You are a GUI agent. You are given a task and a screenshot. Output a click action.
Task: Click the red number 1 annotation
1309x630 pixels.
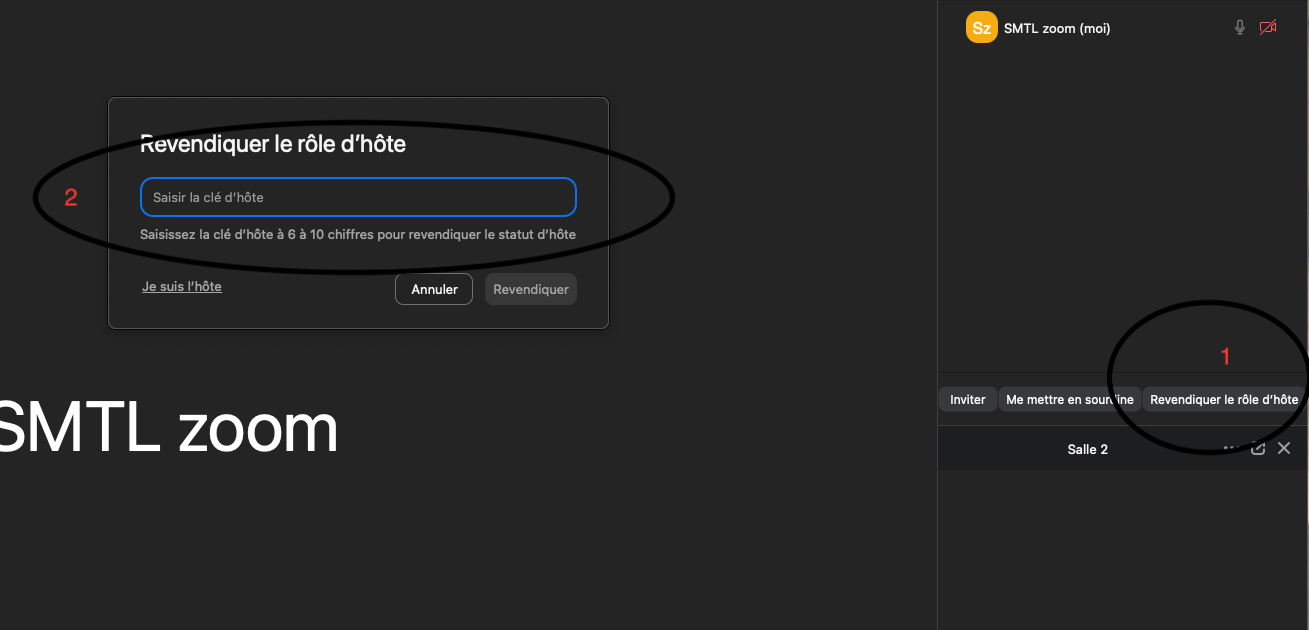tap(1226, 356)
